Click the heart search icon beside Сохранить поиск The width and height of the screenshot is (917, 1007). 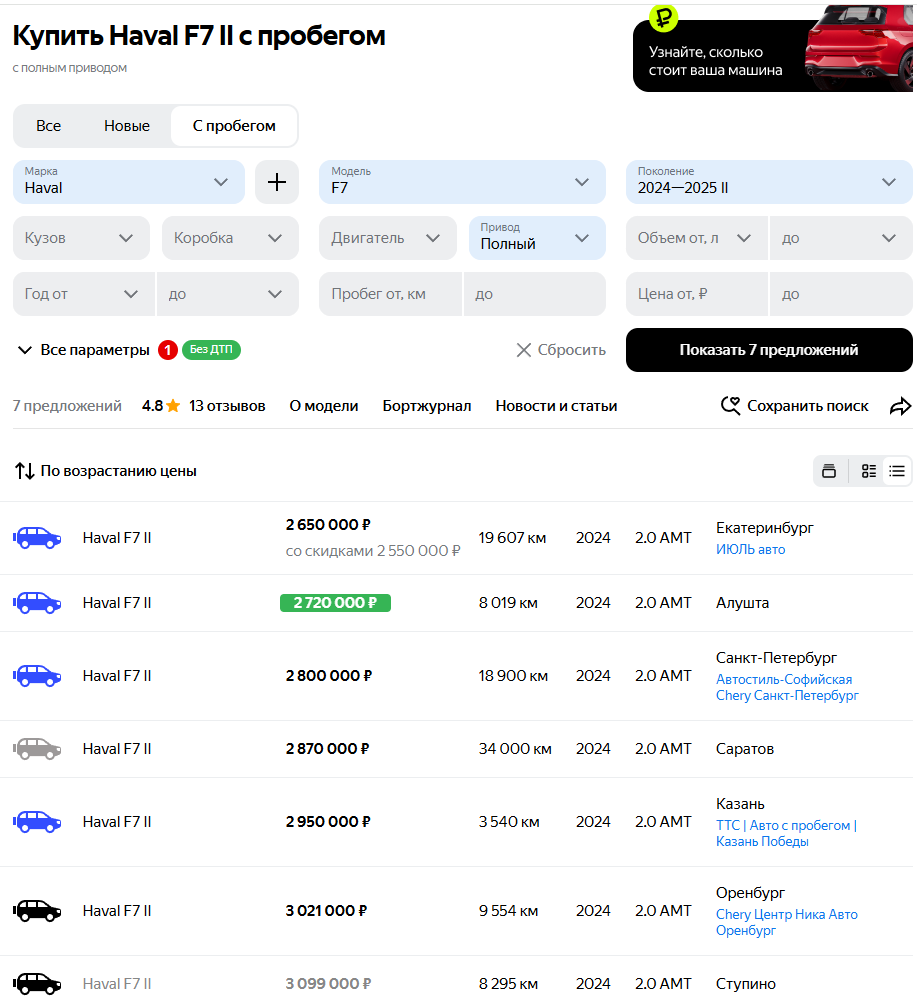pyautogui.click(x=730, y=406)
